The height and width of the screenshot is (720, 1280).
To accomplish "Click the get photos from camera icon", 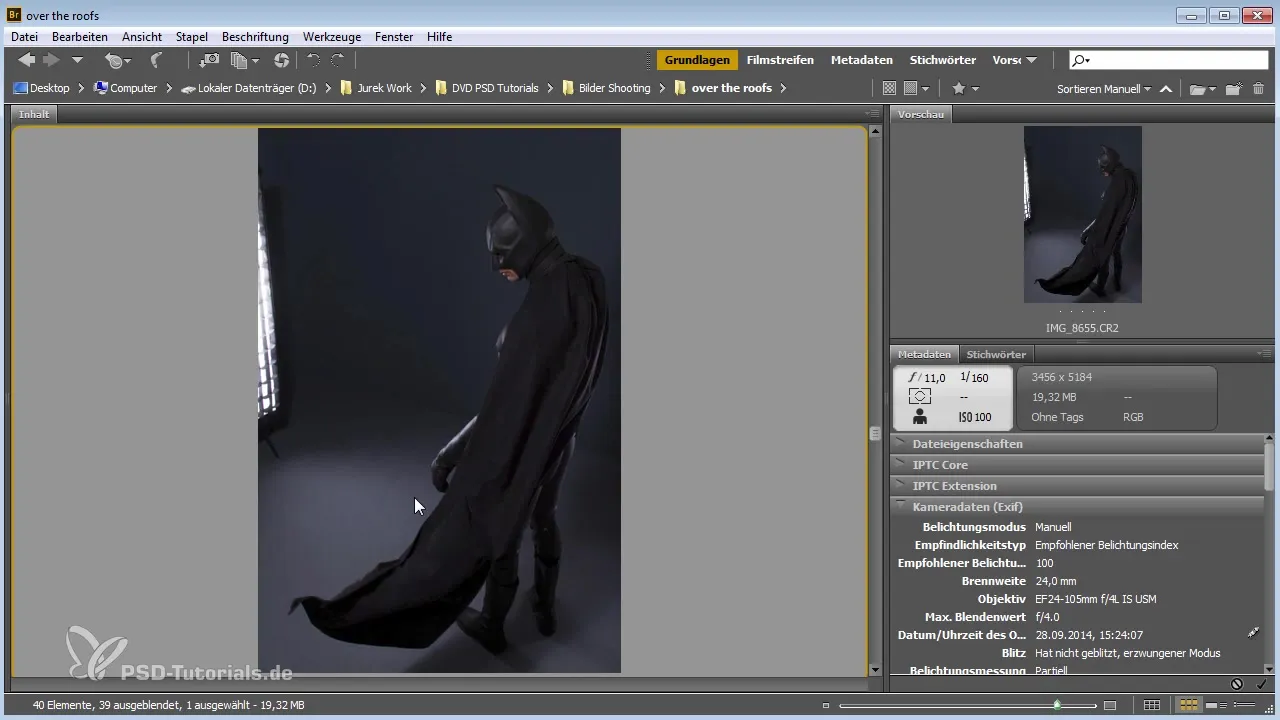I will coord(210,61).
